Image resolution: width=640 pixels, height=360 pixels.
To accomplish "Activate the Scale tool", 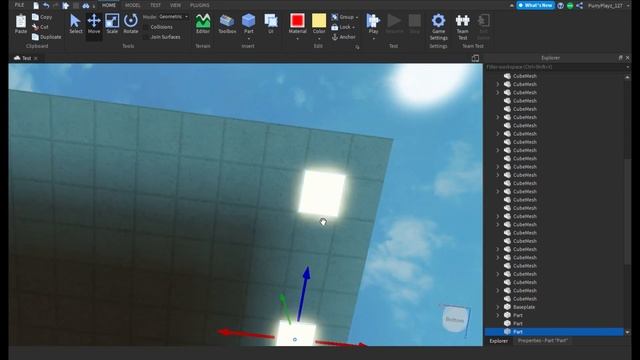I will pyautogui.click(x=112, y=24).
